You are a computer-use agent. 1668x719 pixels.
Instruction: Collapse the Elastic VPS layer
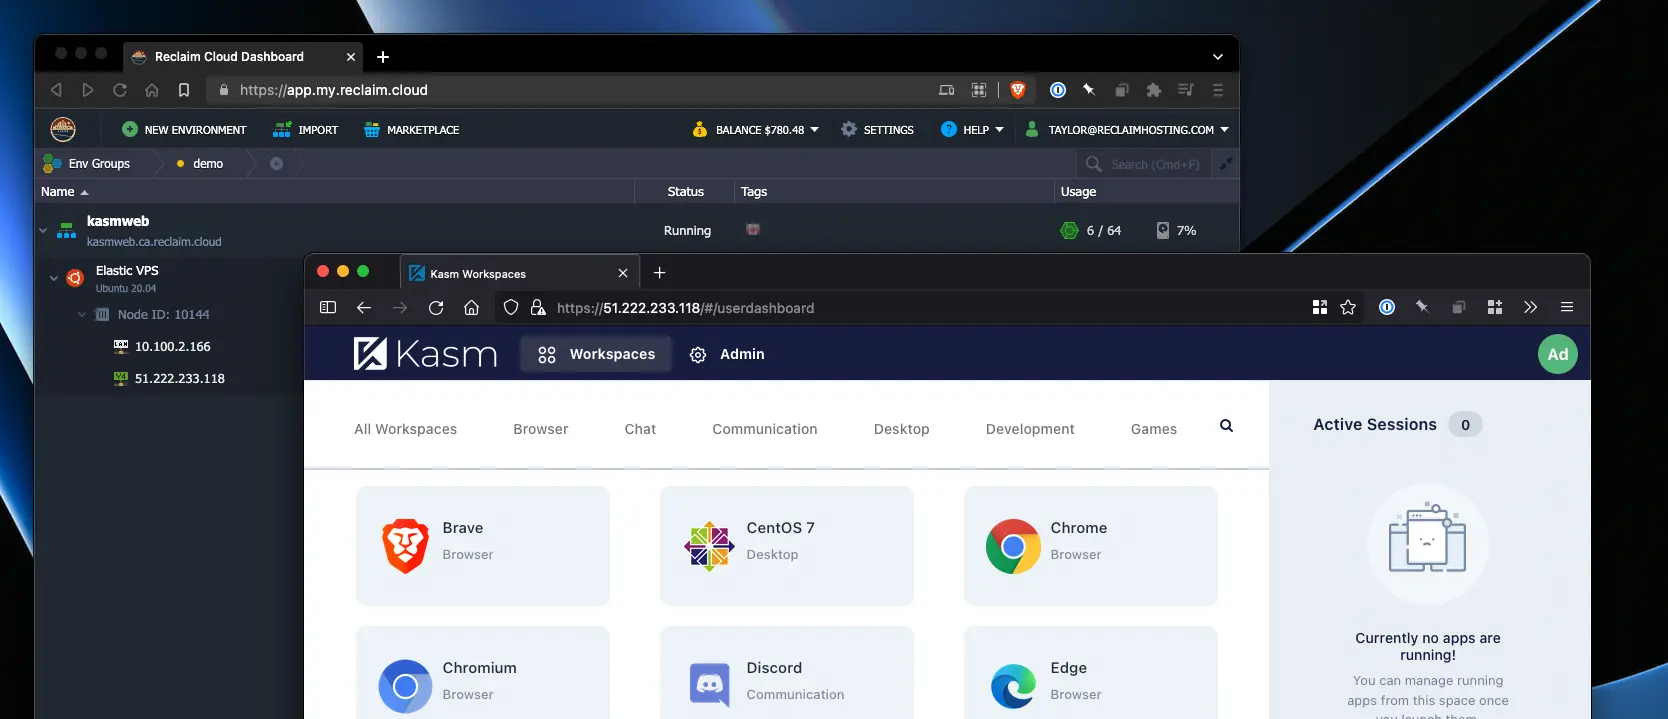point(54,278)
